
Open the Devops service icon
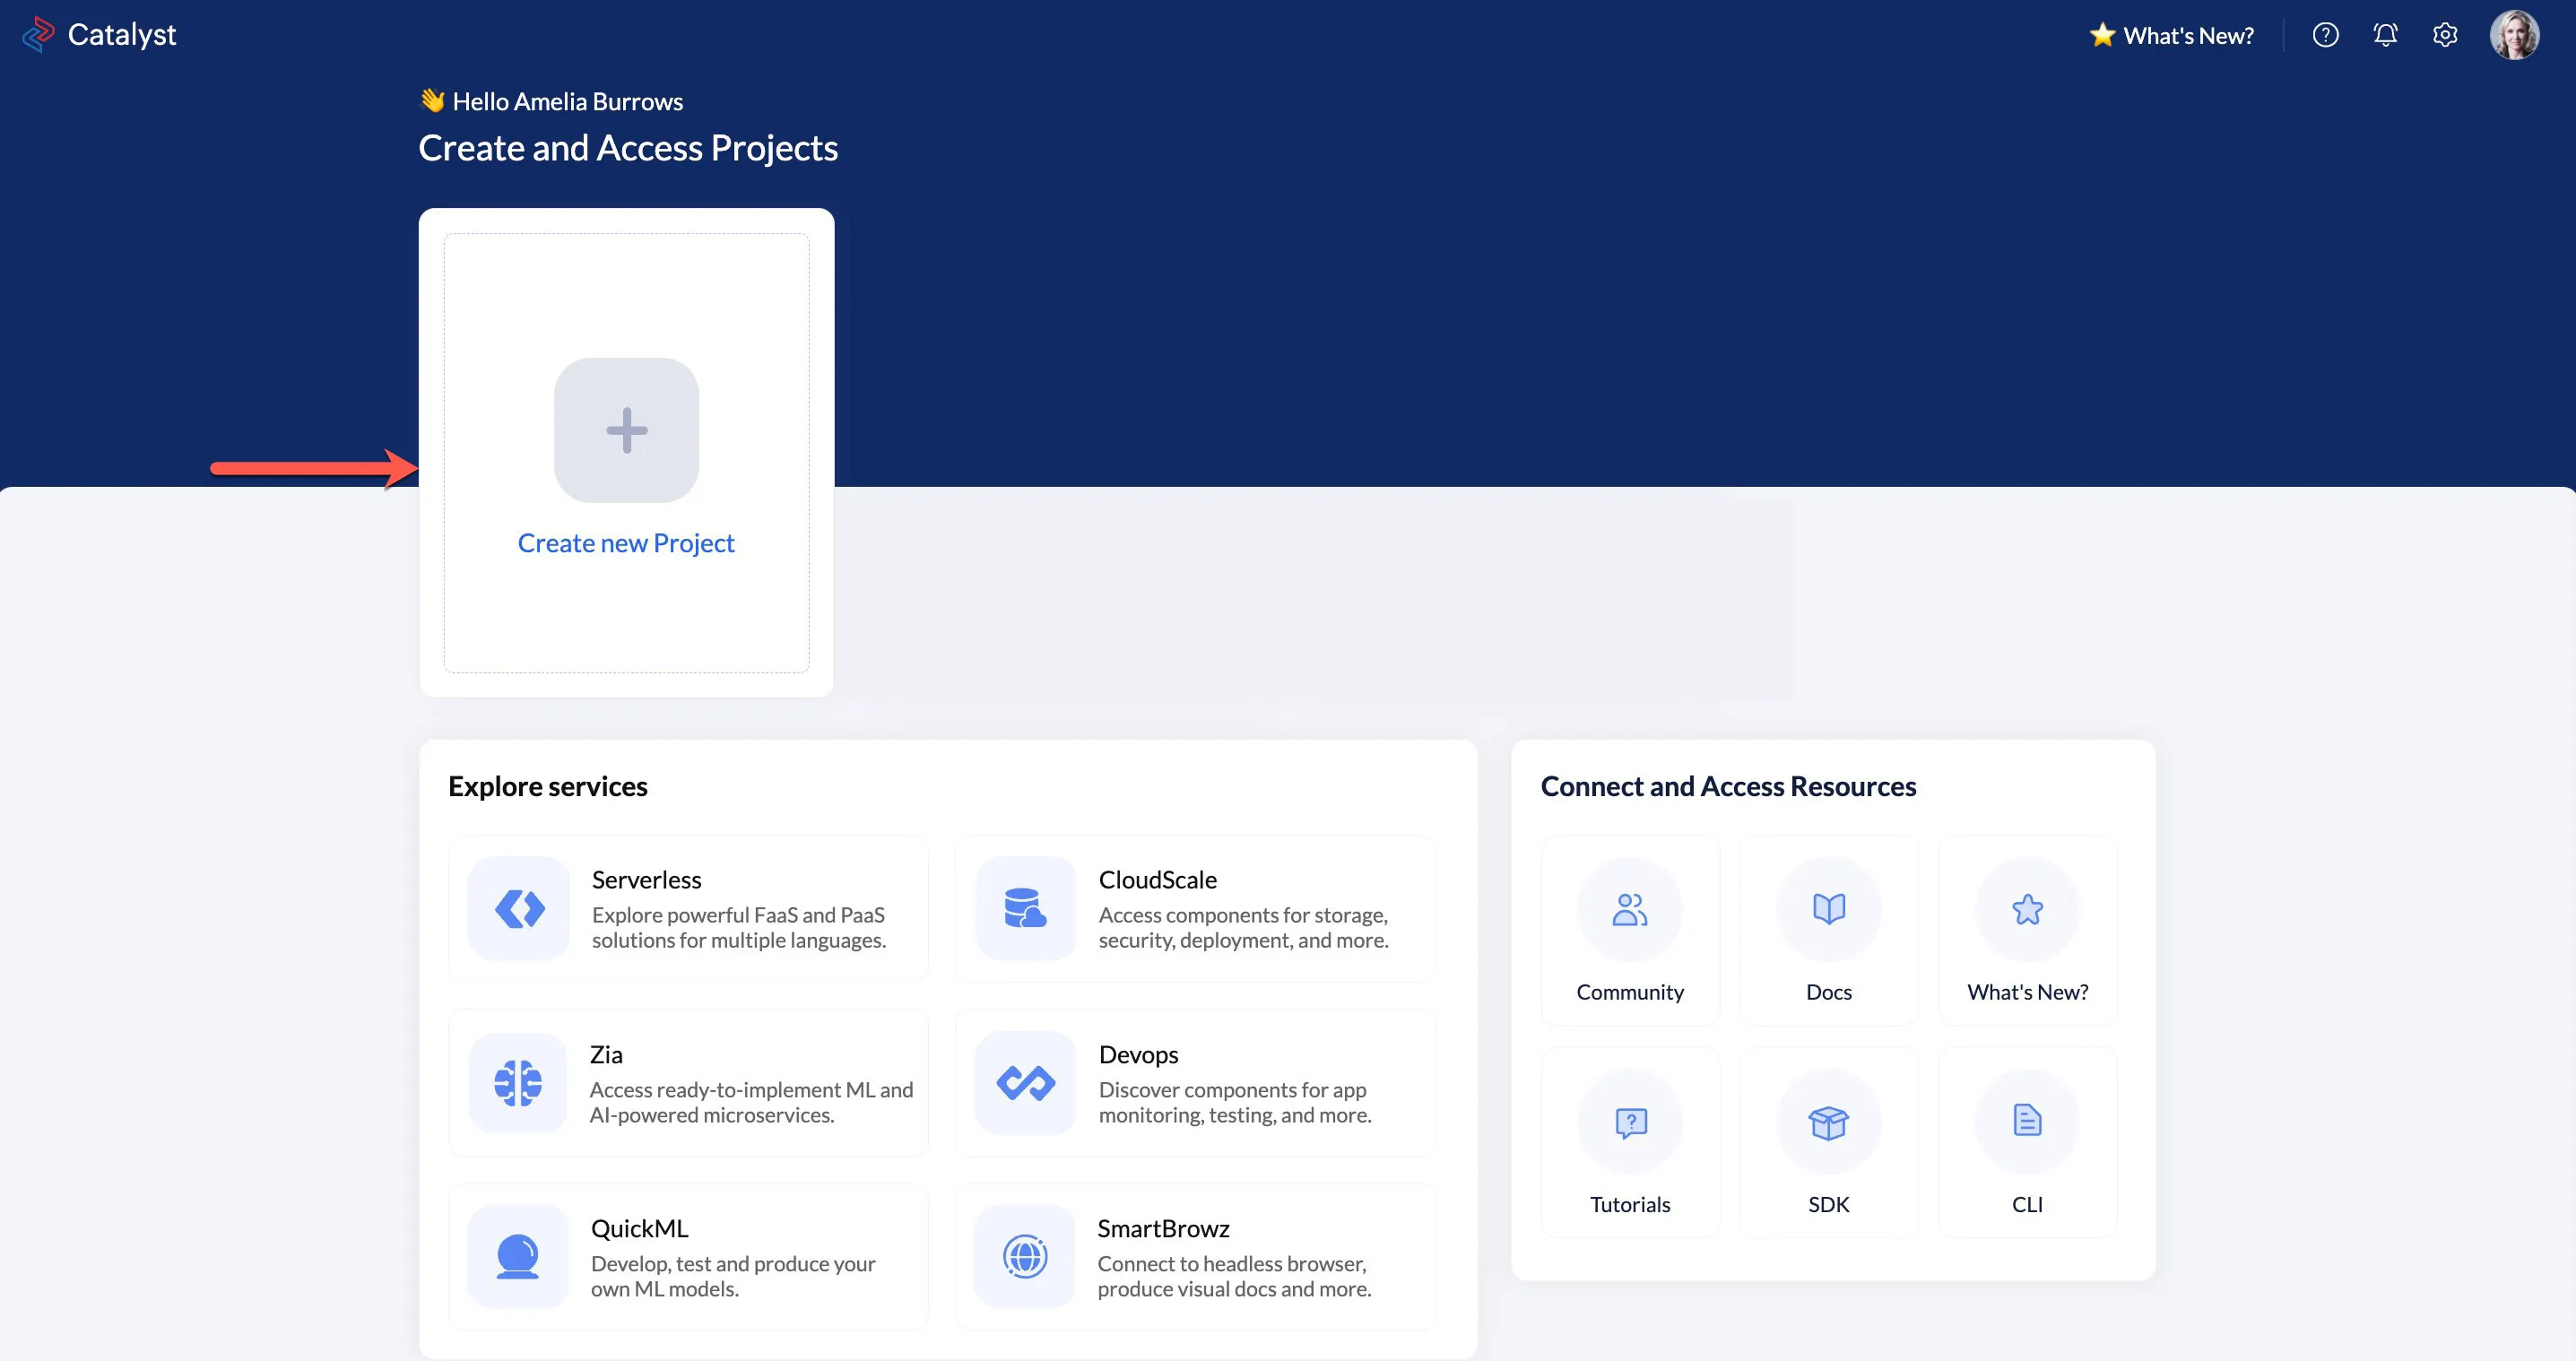pos(1025,1083)
